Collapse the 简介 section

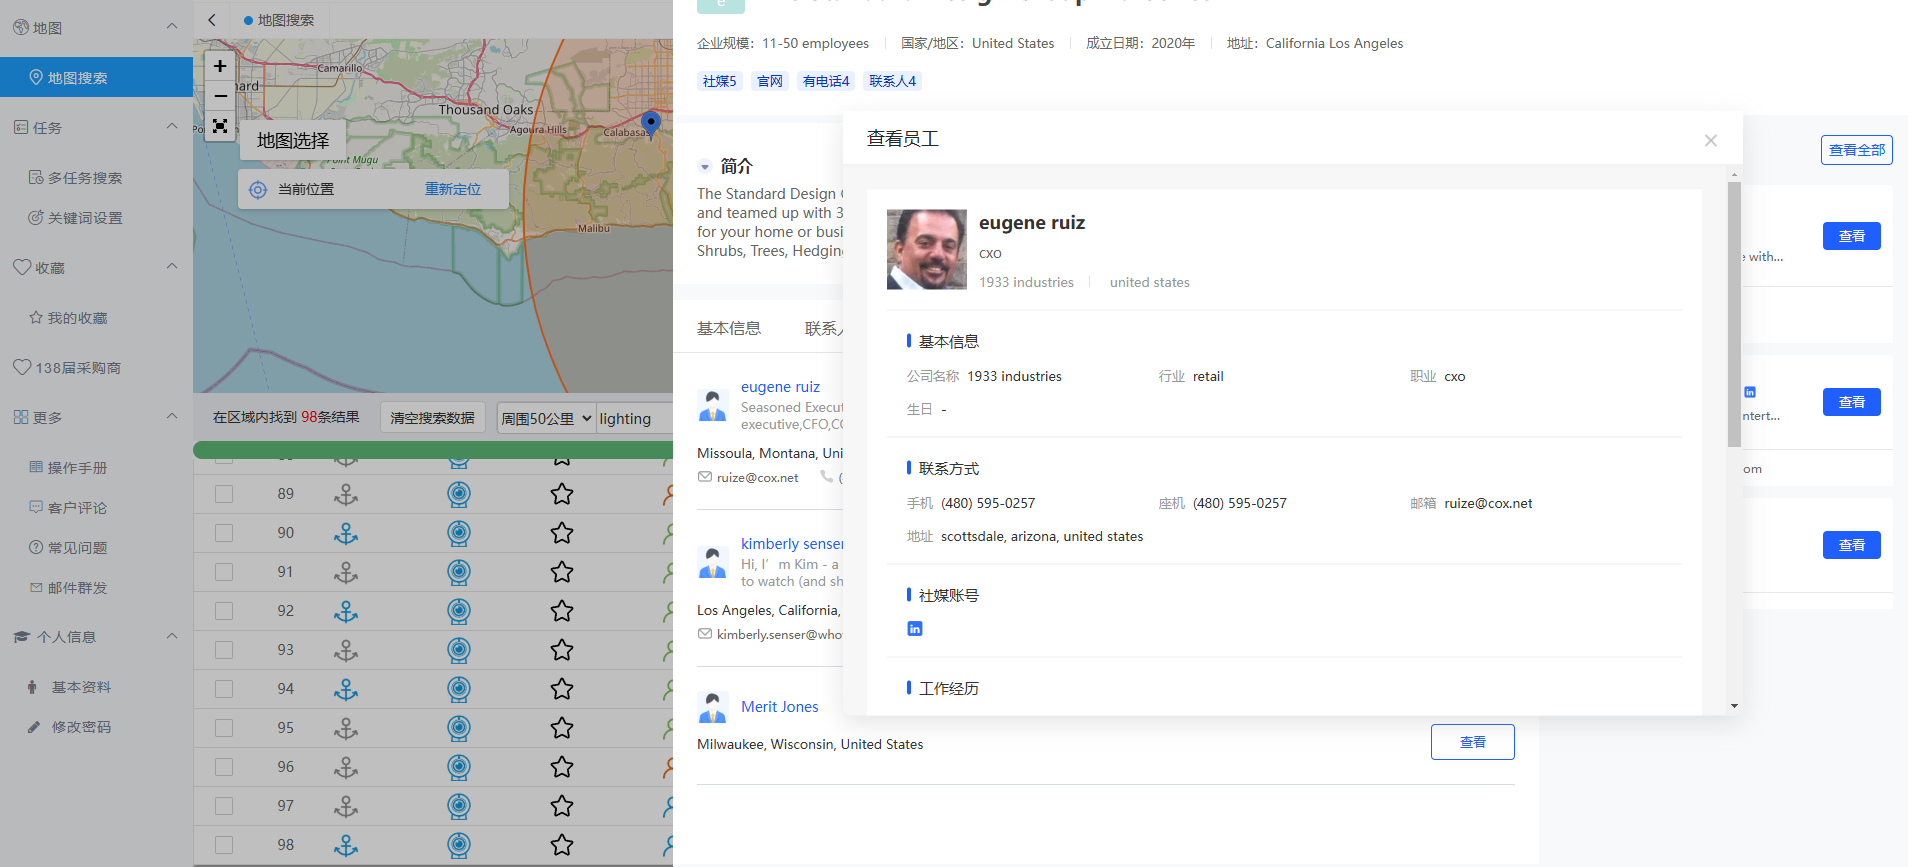click(705, 167)
